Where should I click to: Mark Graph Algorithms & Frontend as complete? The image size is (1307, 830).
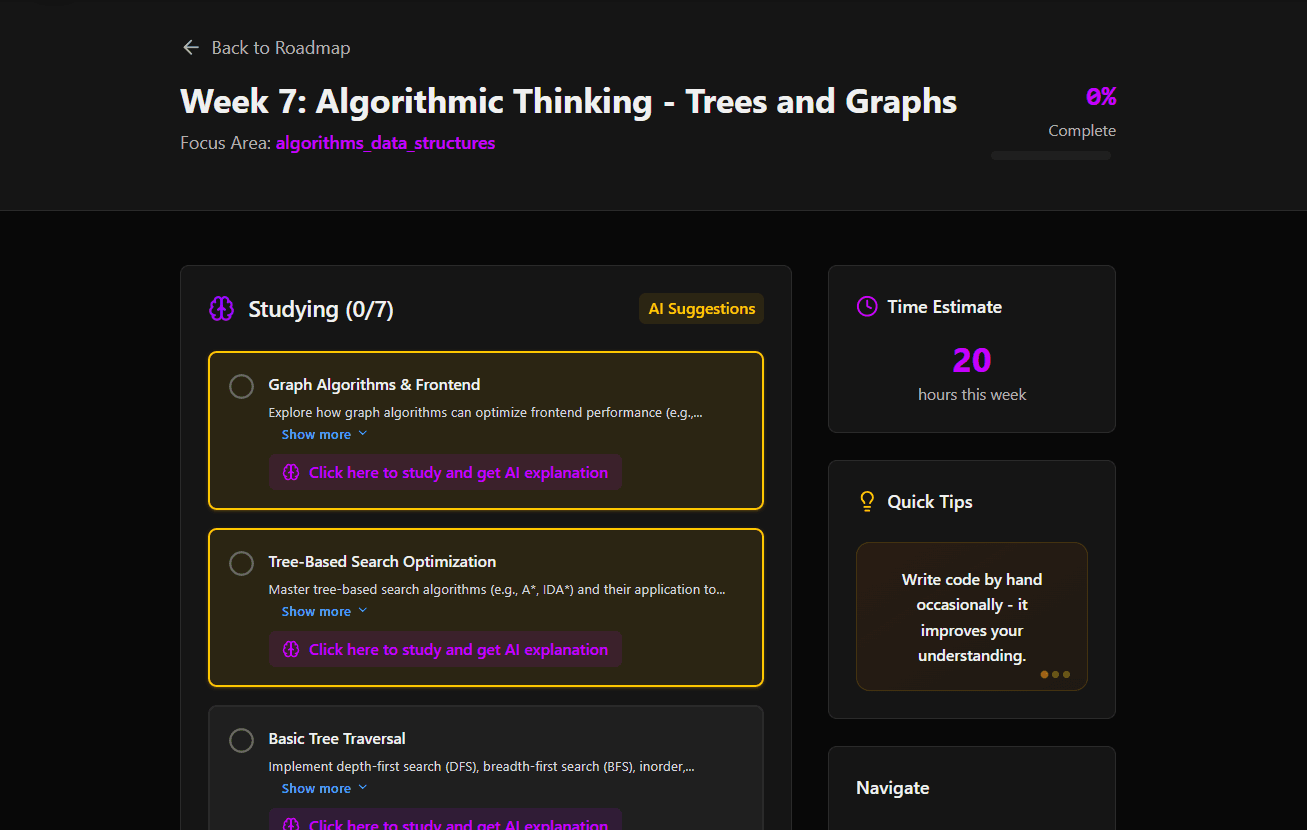241,386
